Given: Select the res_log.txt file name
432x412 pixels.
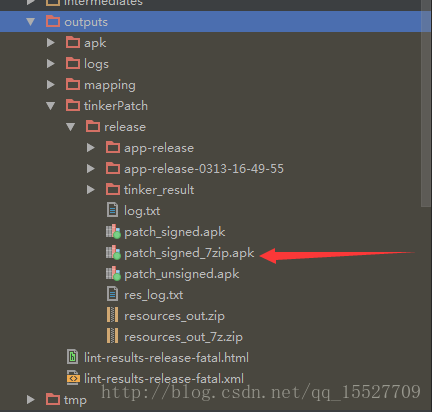Looking at the screenshot, I should [x=153, y=295].
